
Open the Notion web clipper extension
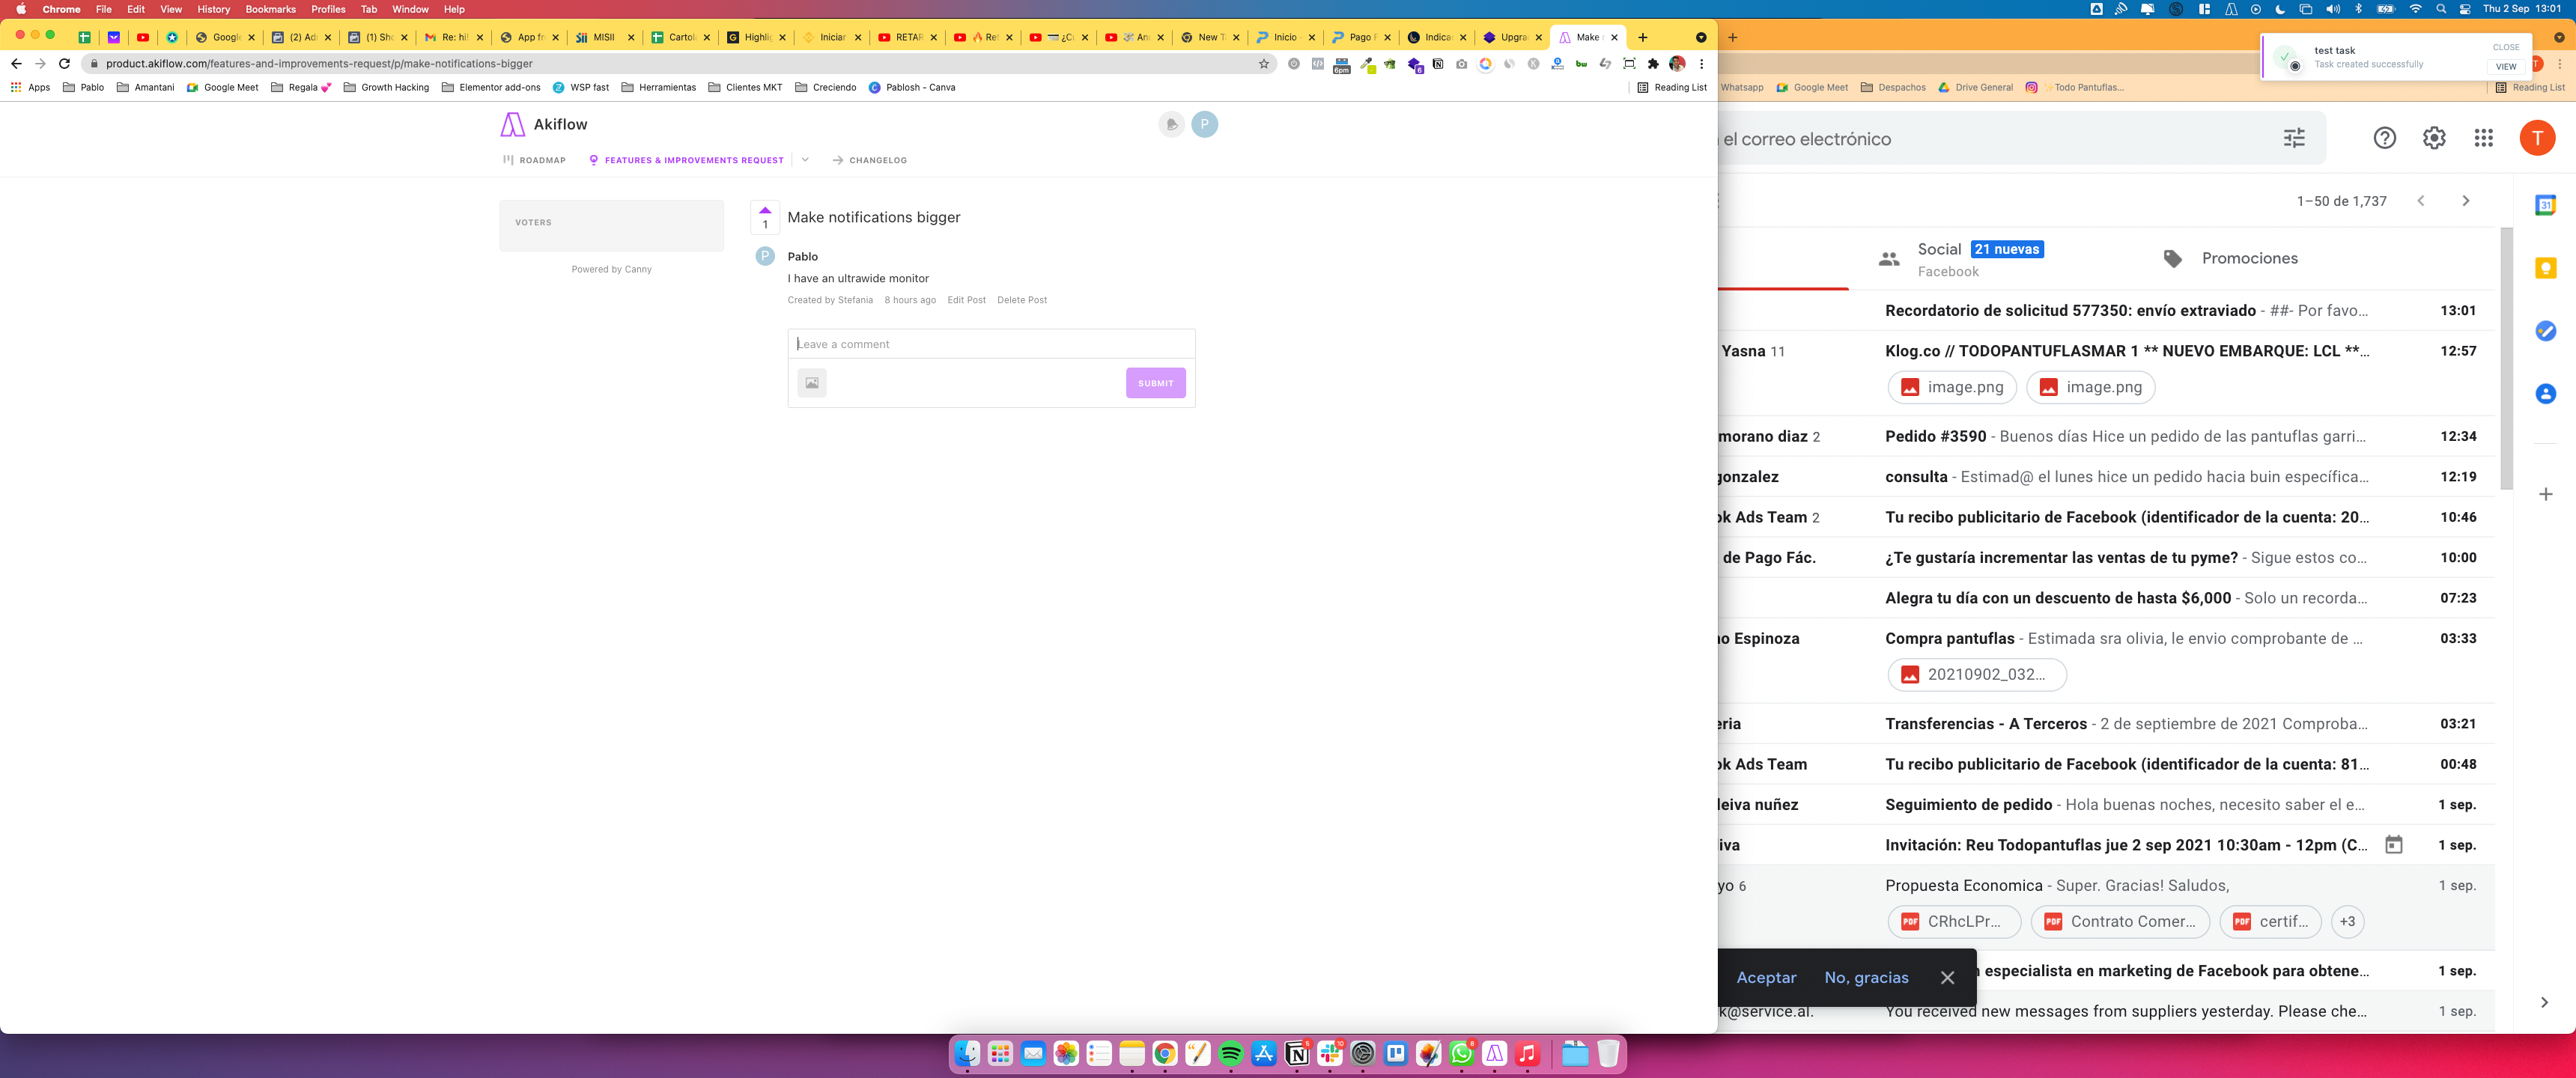tap(1438, 64)
